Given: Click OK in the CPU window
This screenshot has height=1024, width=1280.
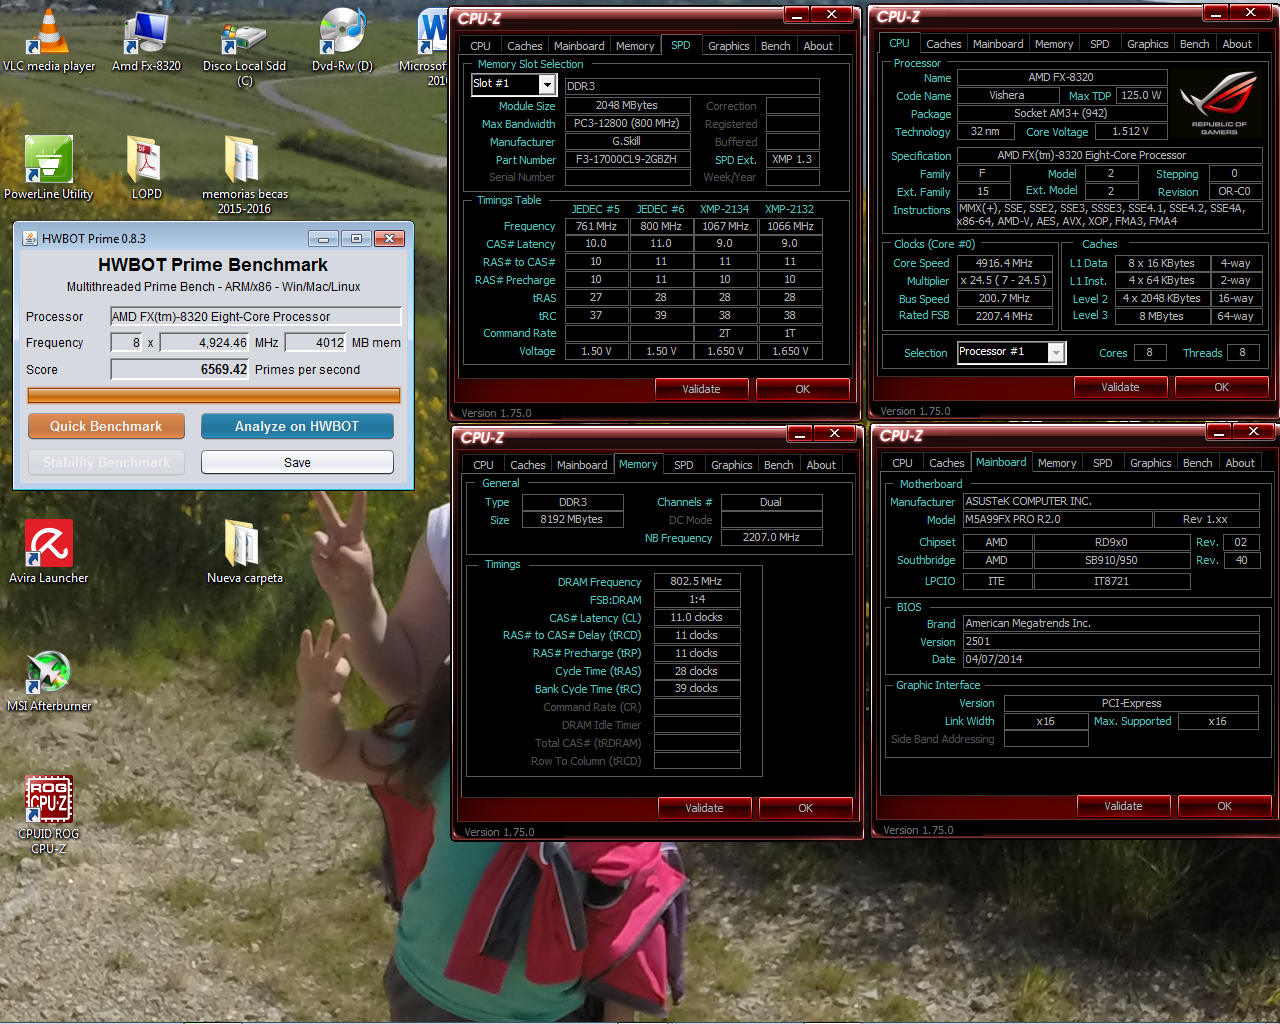Looking at the screenshot, I should point(1221,387).
